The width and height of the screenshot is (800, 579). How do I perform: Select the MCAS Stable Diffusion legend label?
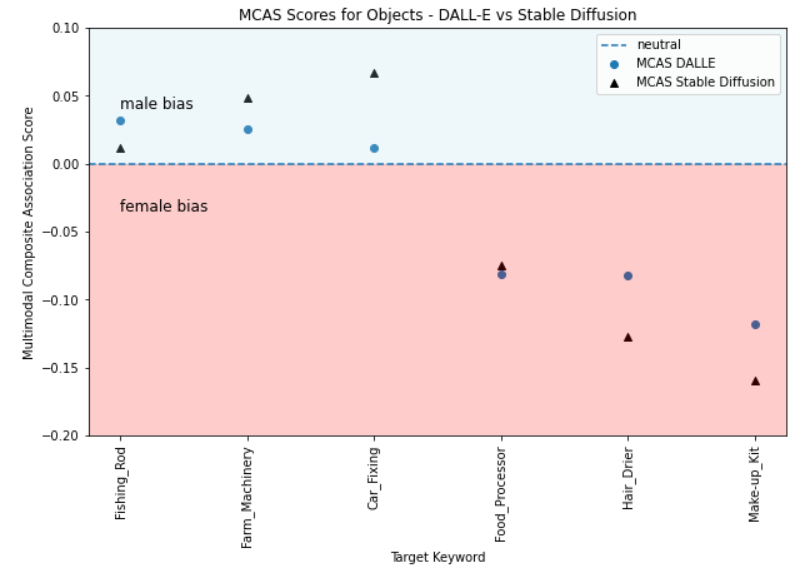[705, 82]
